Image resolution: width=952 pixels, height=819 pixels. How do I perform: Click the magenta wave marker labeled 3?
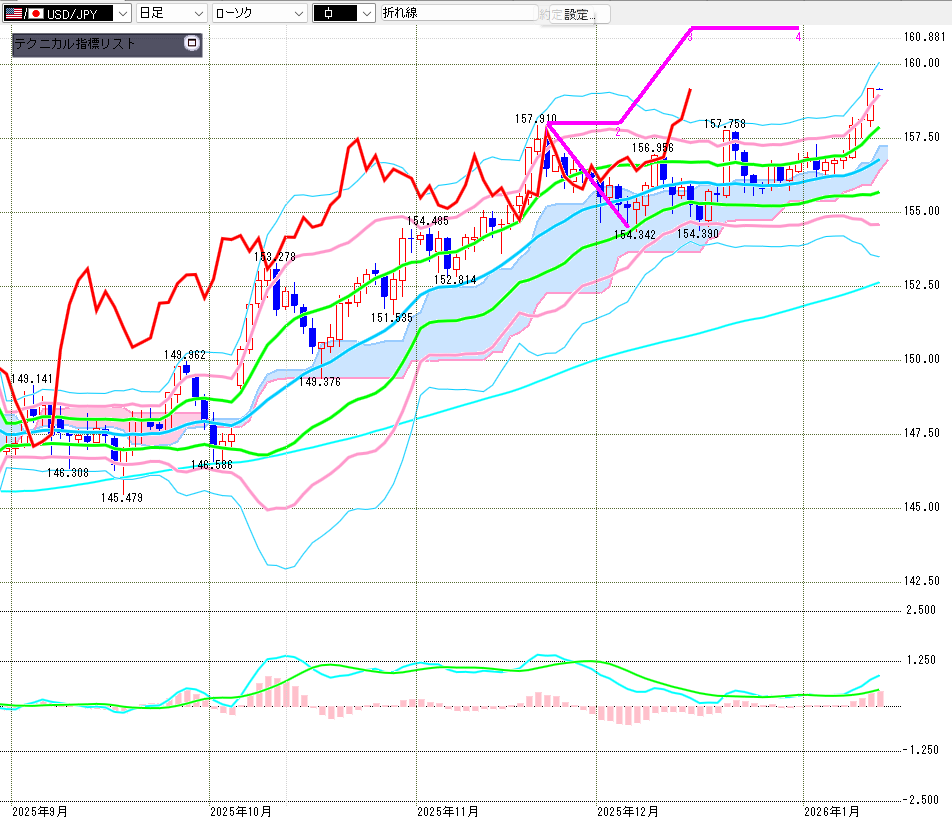click(689, 37)
